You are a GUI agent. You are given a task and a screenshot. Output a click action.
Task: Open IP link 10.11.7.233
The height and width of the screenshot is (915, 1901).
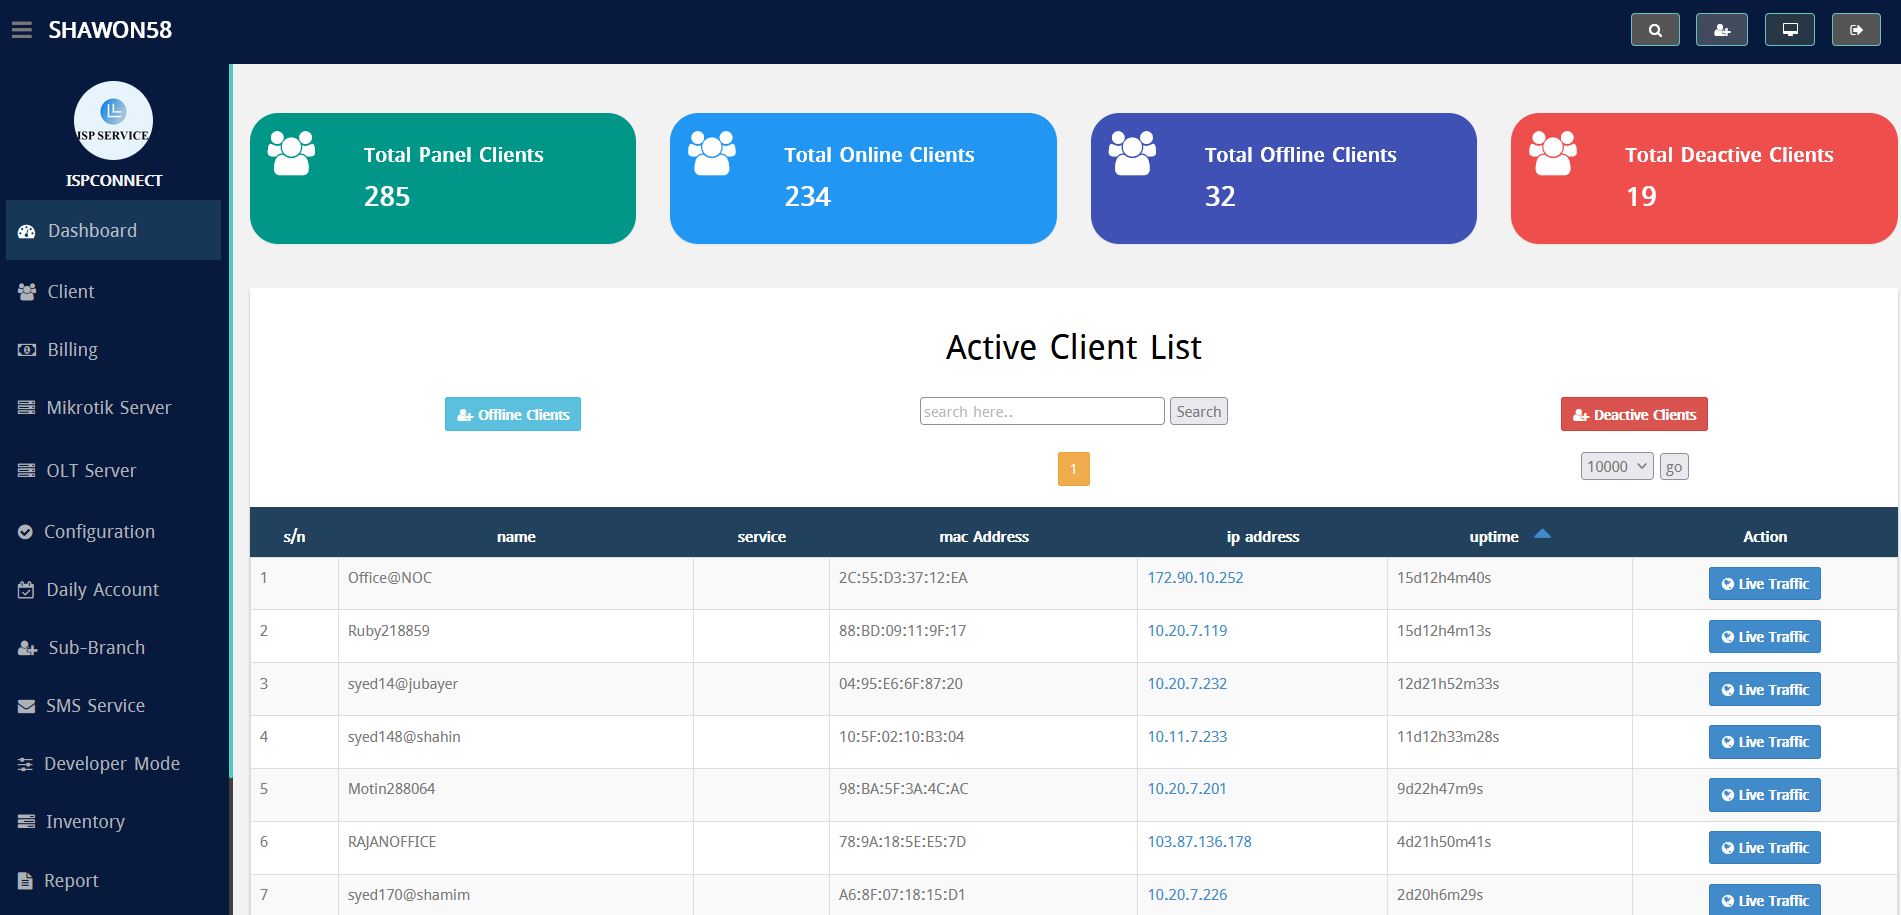tap(1187, 736)
